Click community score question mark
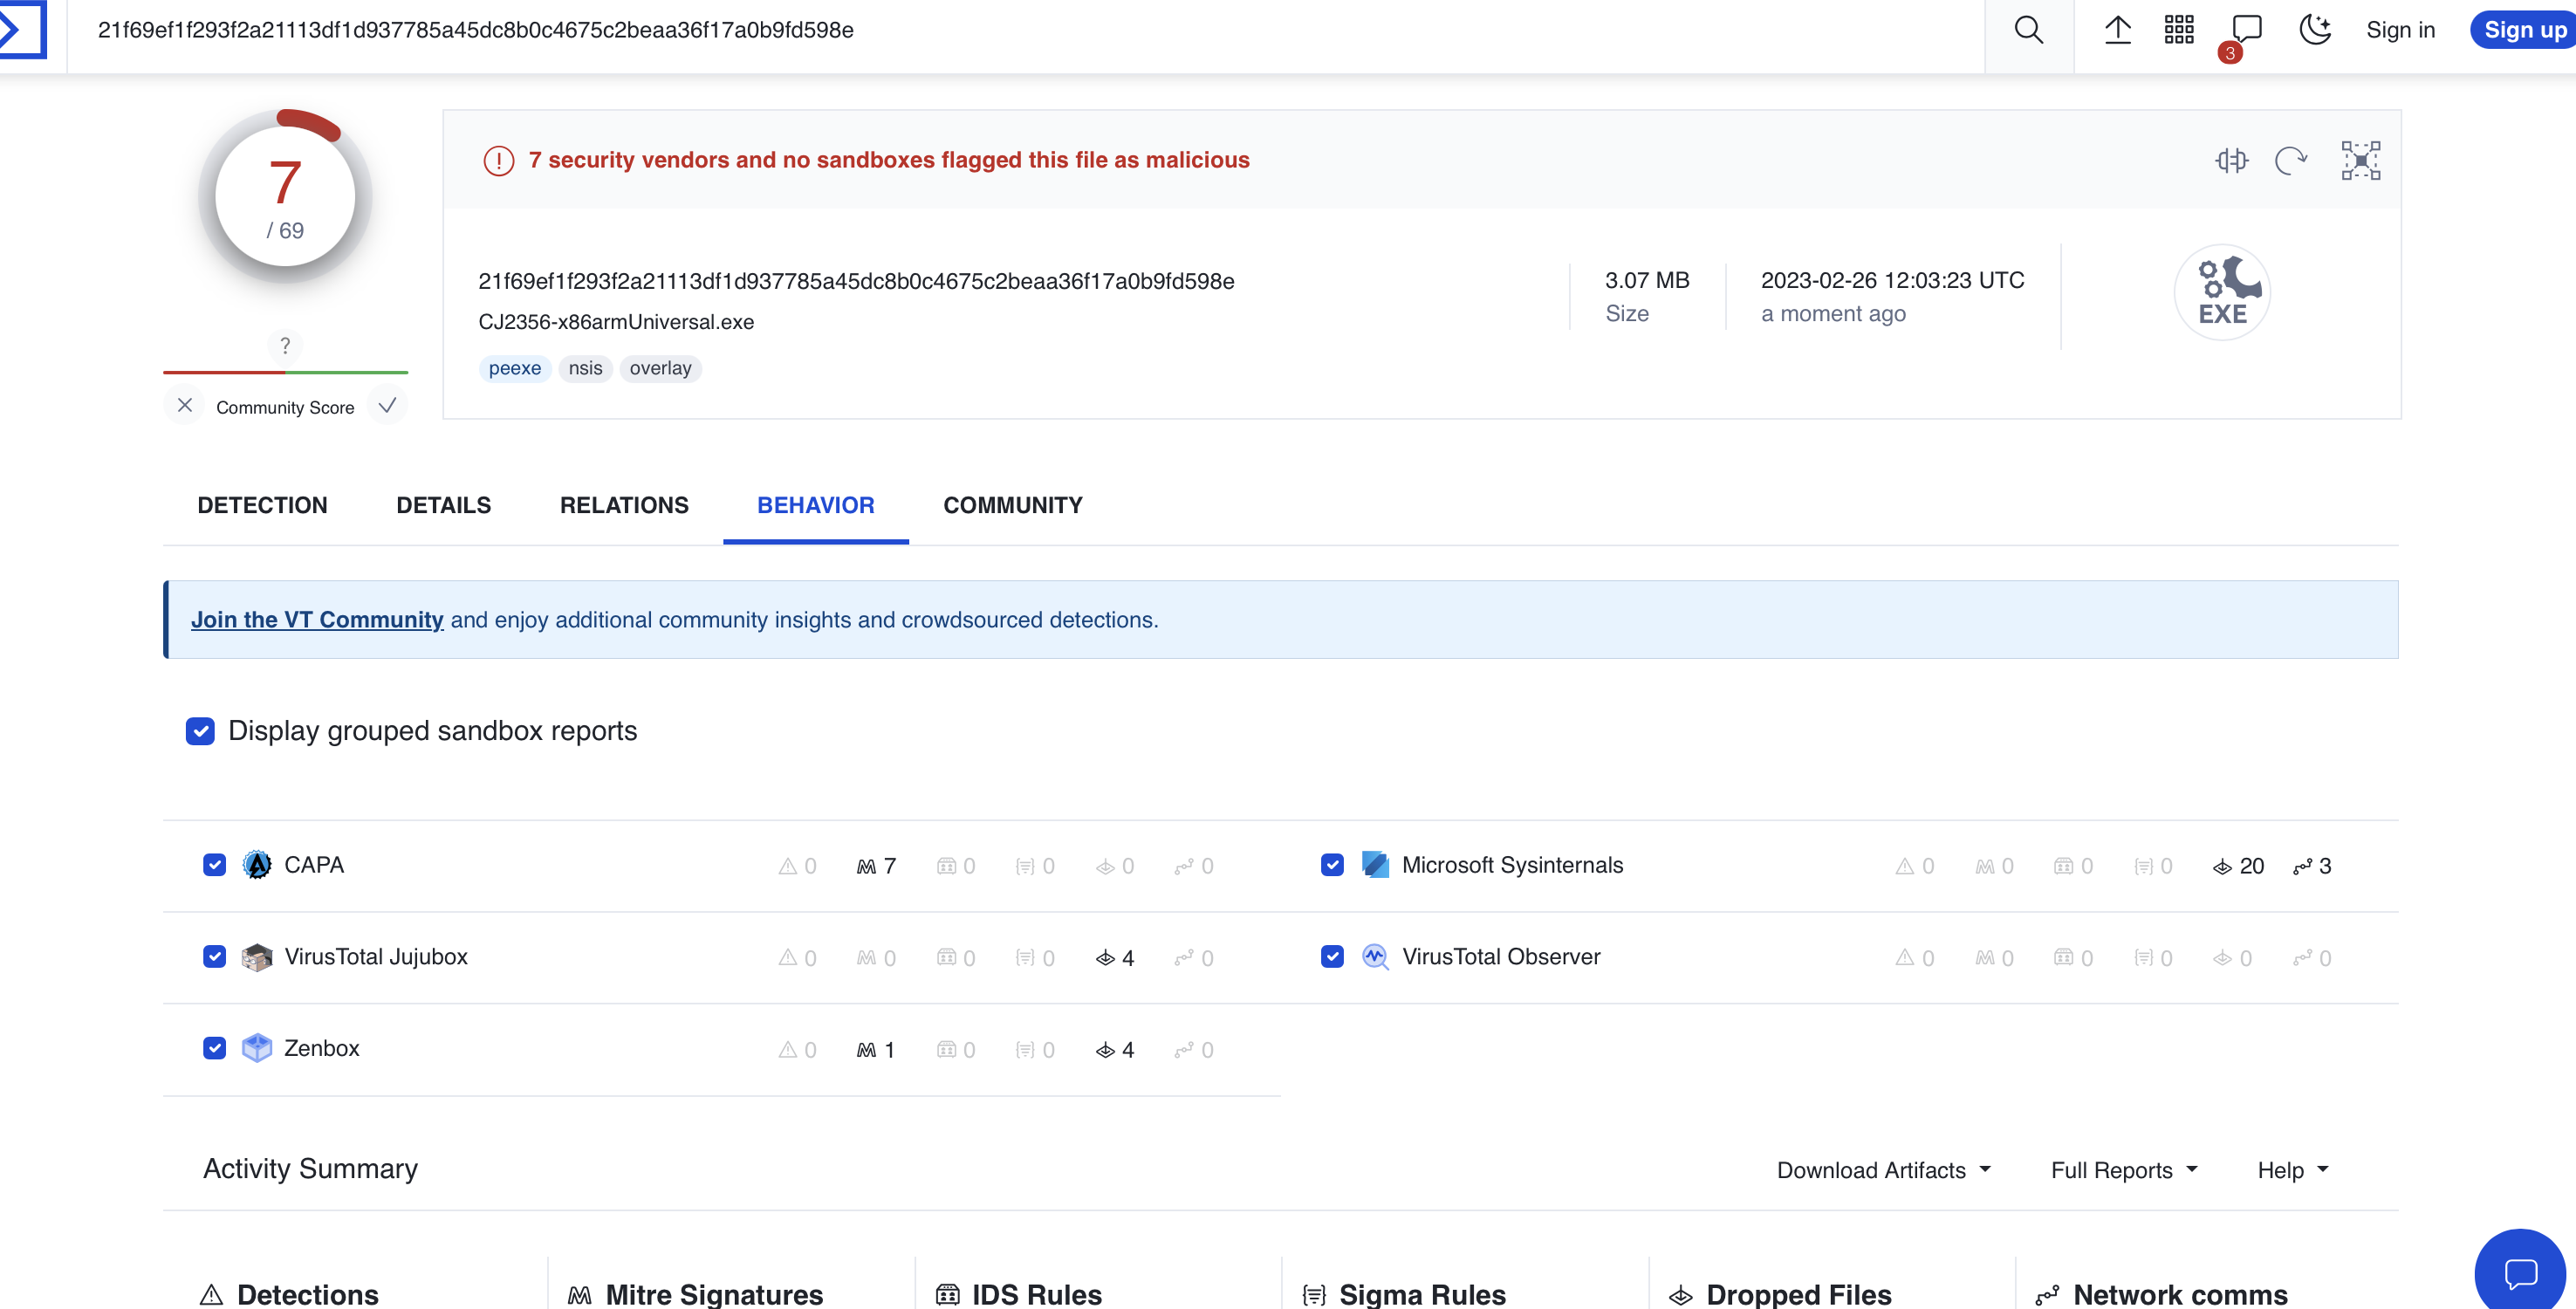 tap(285, 346)
